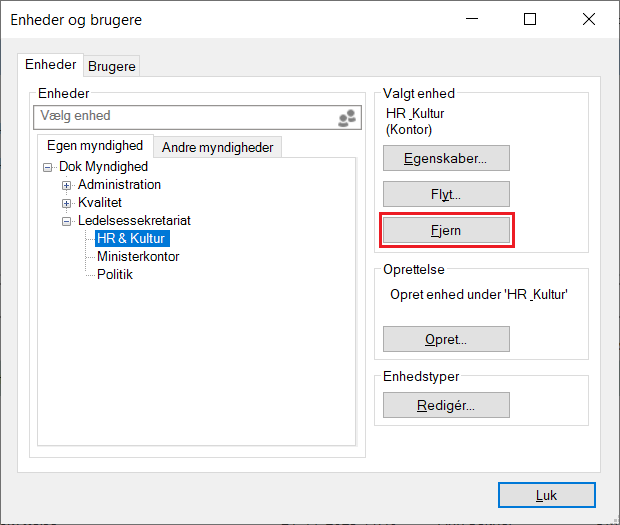Collapse the Ledelsessekretariat node
620x525 pixels.
[x=67, y=221]
